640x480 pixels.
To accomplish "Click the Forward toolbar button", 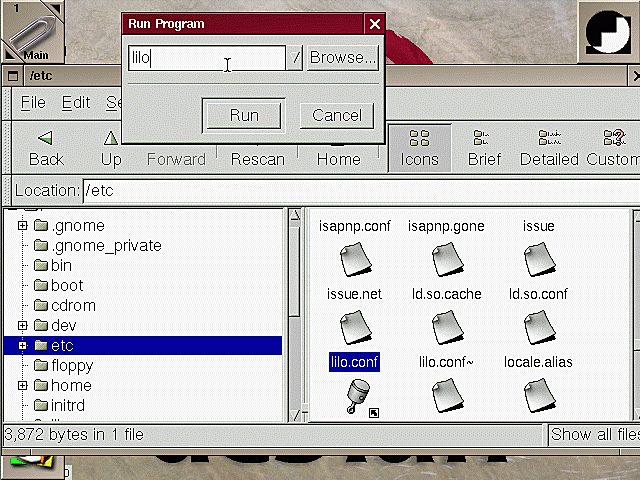I will pos(176,158).
